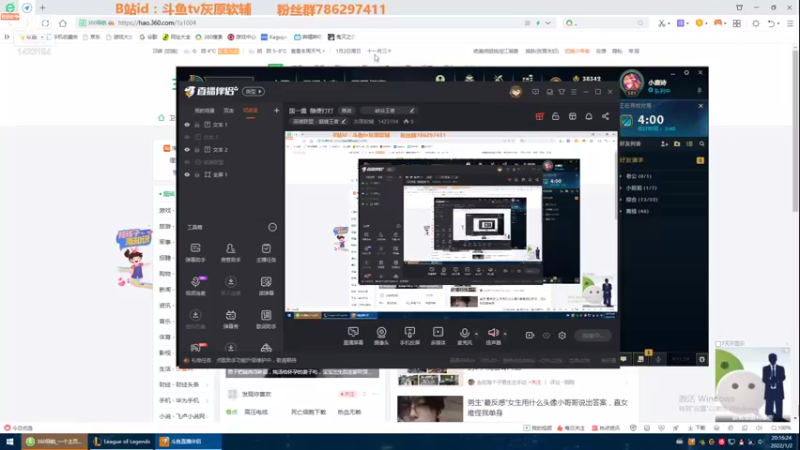Open the 房管助手 tool
This screenshot has width=800, height=450.
point(231,253)
